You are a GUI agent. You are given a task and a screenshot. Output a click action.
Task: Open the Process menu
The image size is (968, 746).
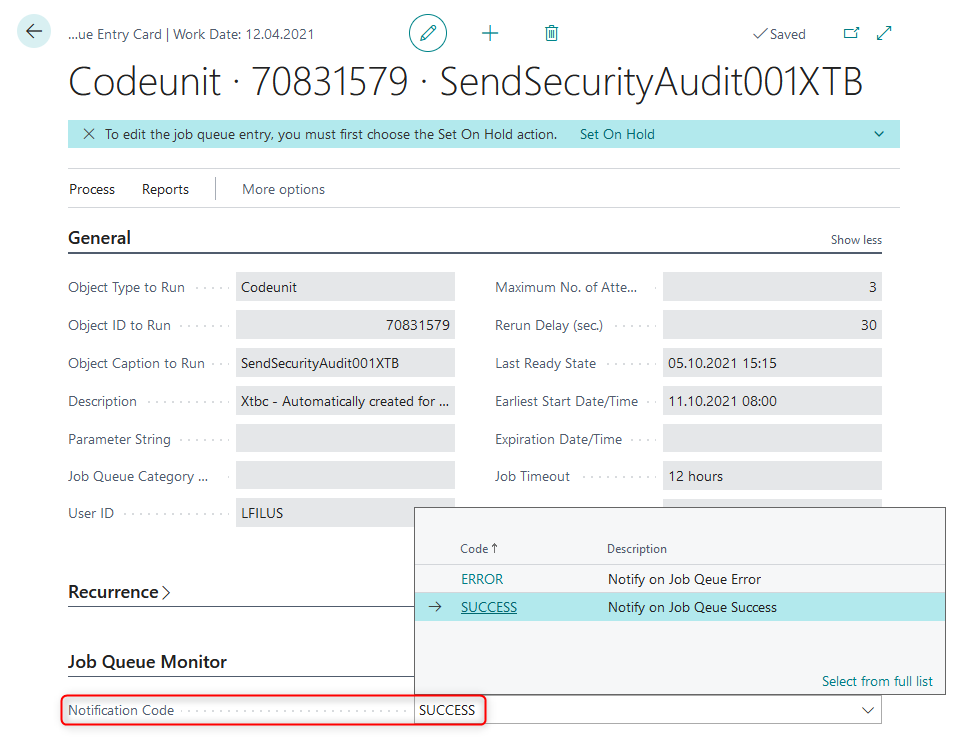tap(92, 190)
